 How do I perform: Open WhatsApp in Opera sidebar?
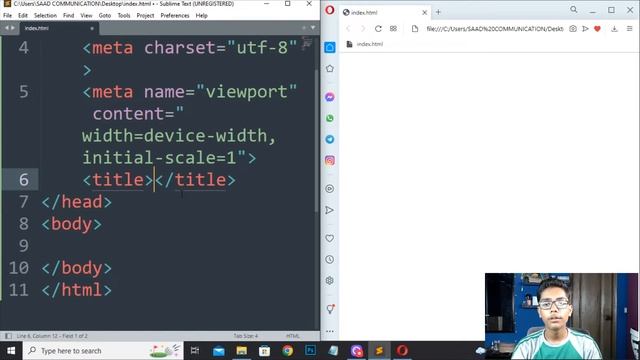click(330, 118)
